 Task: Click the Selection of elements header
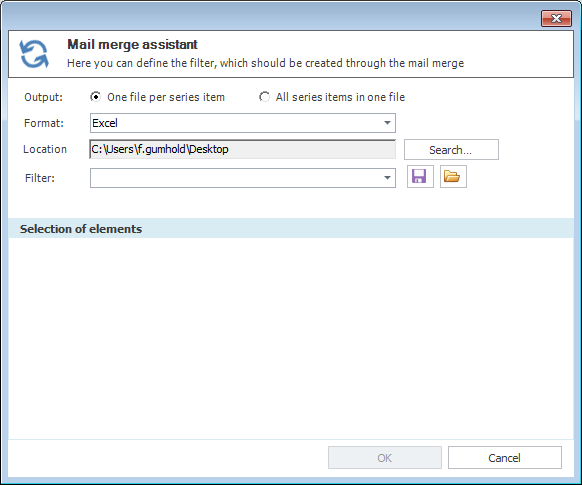point(81,229)
